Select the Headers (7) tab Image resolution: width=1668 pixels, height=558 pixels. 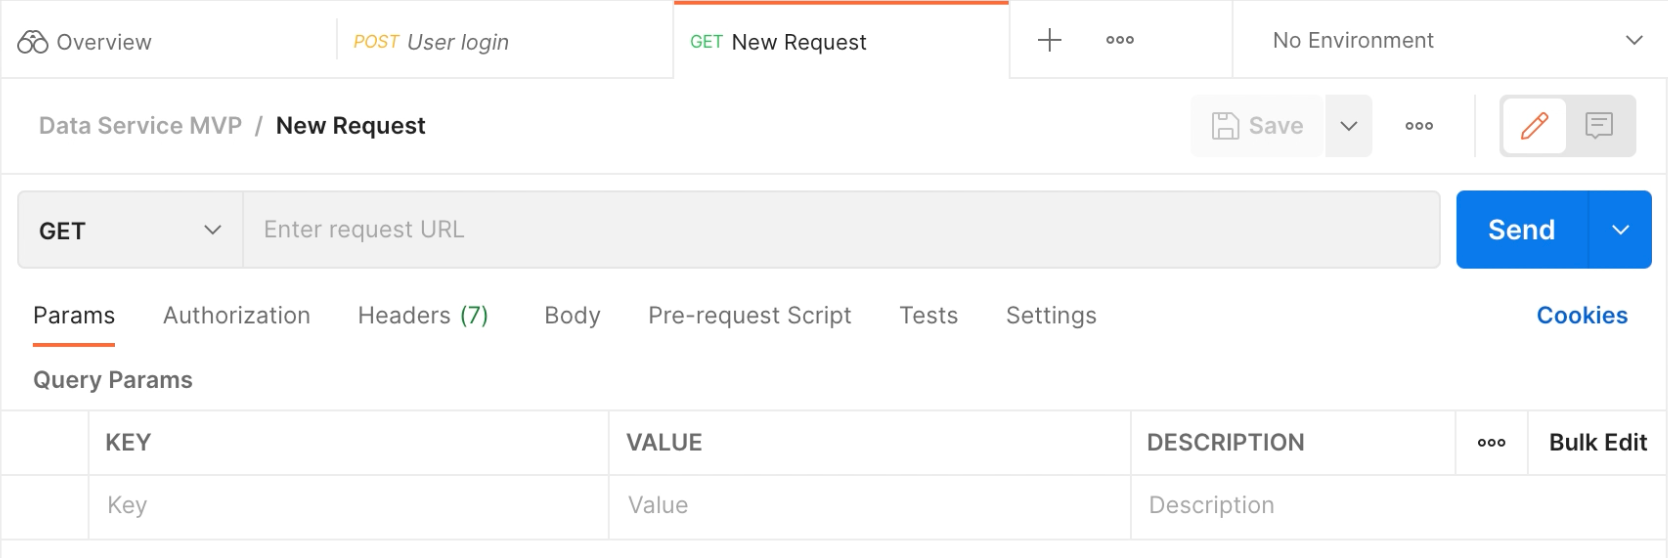pyautogui.click(x=422, y=316)
